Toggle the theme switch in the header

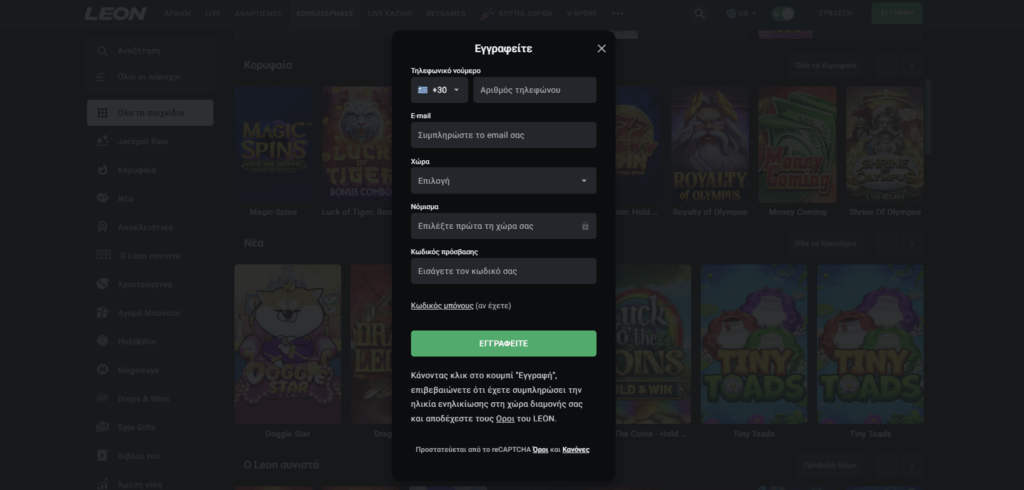(782, 13)
